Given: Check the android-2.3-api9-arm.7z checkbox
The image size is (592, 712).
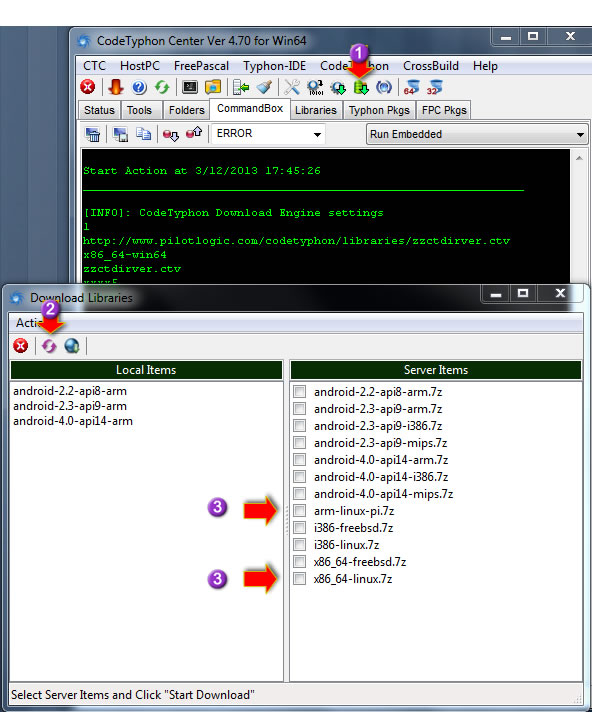Looking at the screenshot, I should pyautogui.click(x=300, y=408).
